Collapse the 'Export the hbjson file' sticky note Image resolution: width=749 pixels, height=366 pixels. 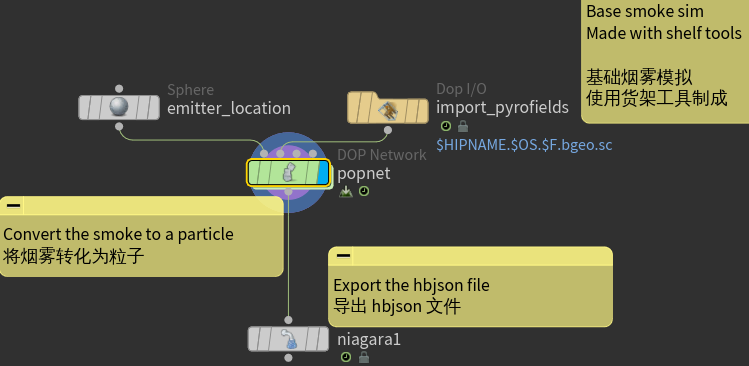click(x=343, y=256)
